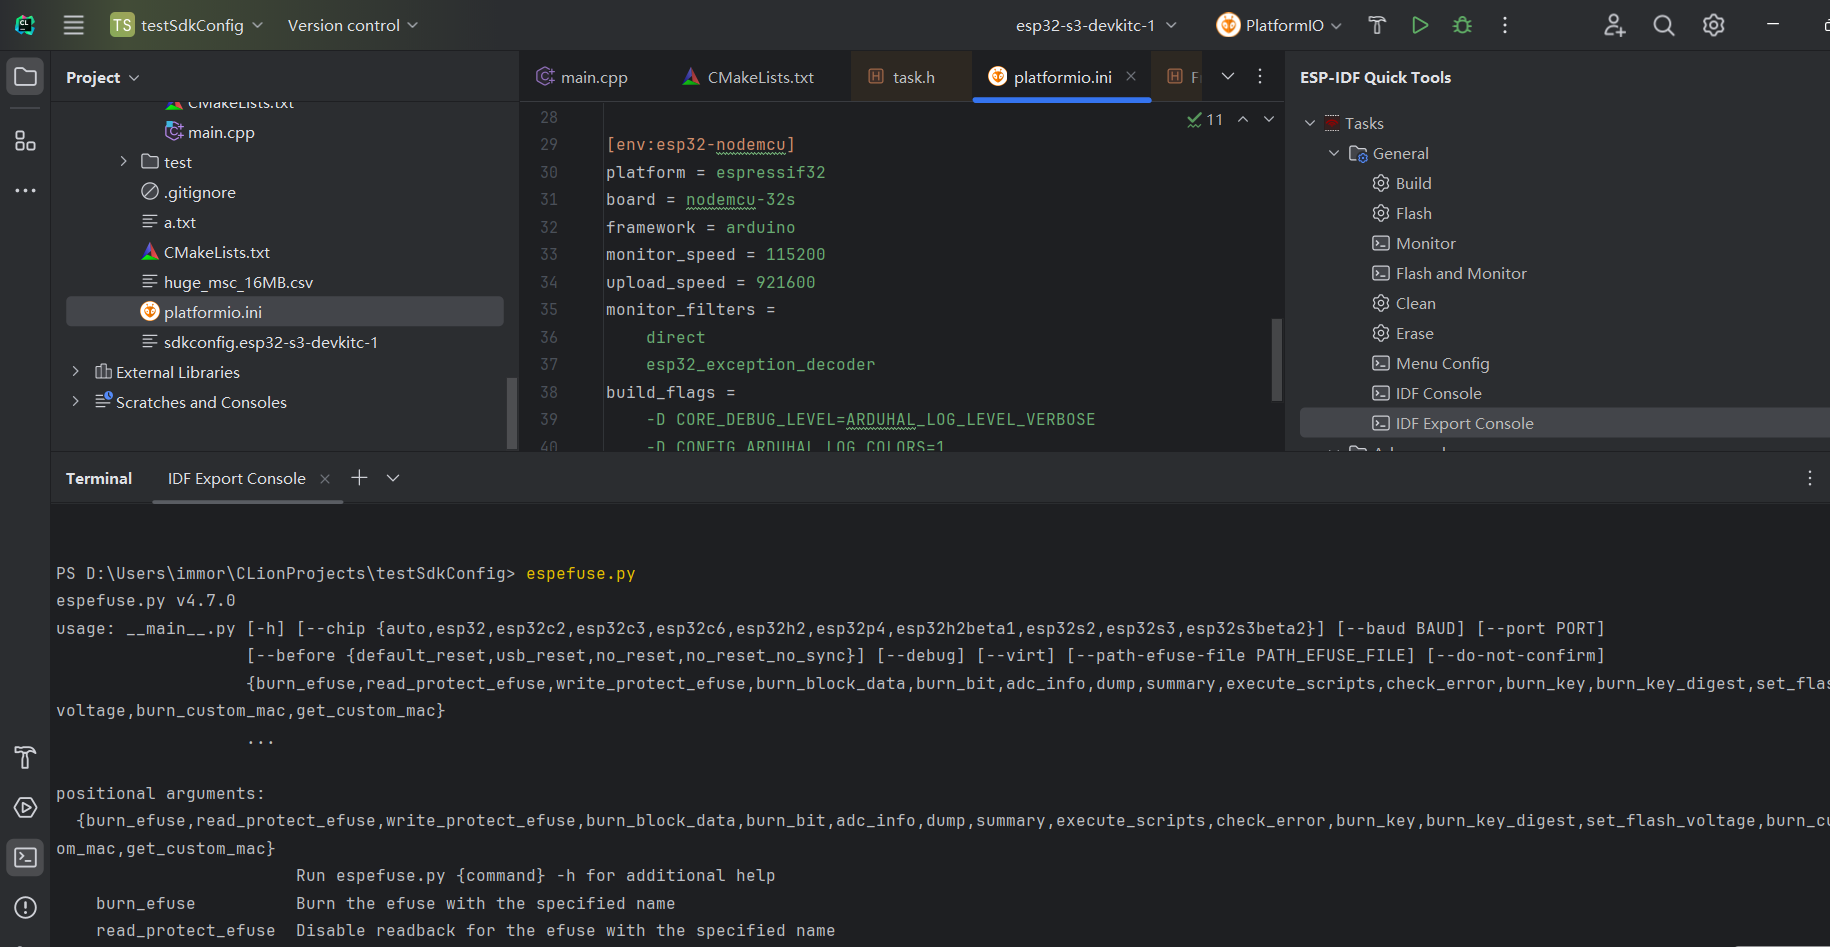The height and width of the screenshot is (947, 1830).
Task: Run the Monitor task
Action: pyautogui.click(x=1414, y=243)
